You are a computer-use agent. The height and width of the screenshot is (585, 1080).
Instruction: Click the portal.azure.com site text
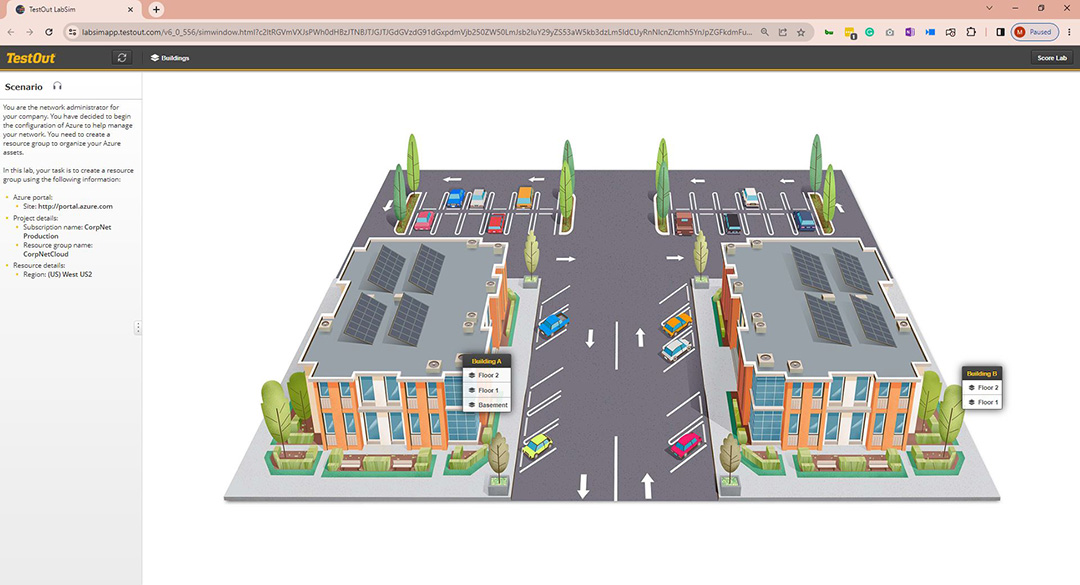[x=75, y=206]
